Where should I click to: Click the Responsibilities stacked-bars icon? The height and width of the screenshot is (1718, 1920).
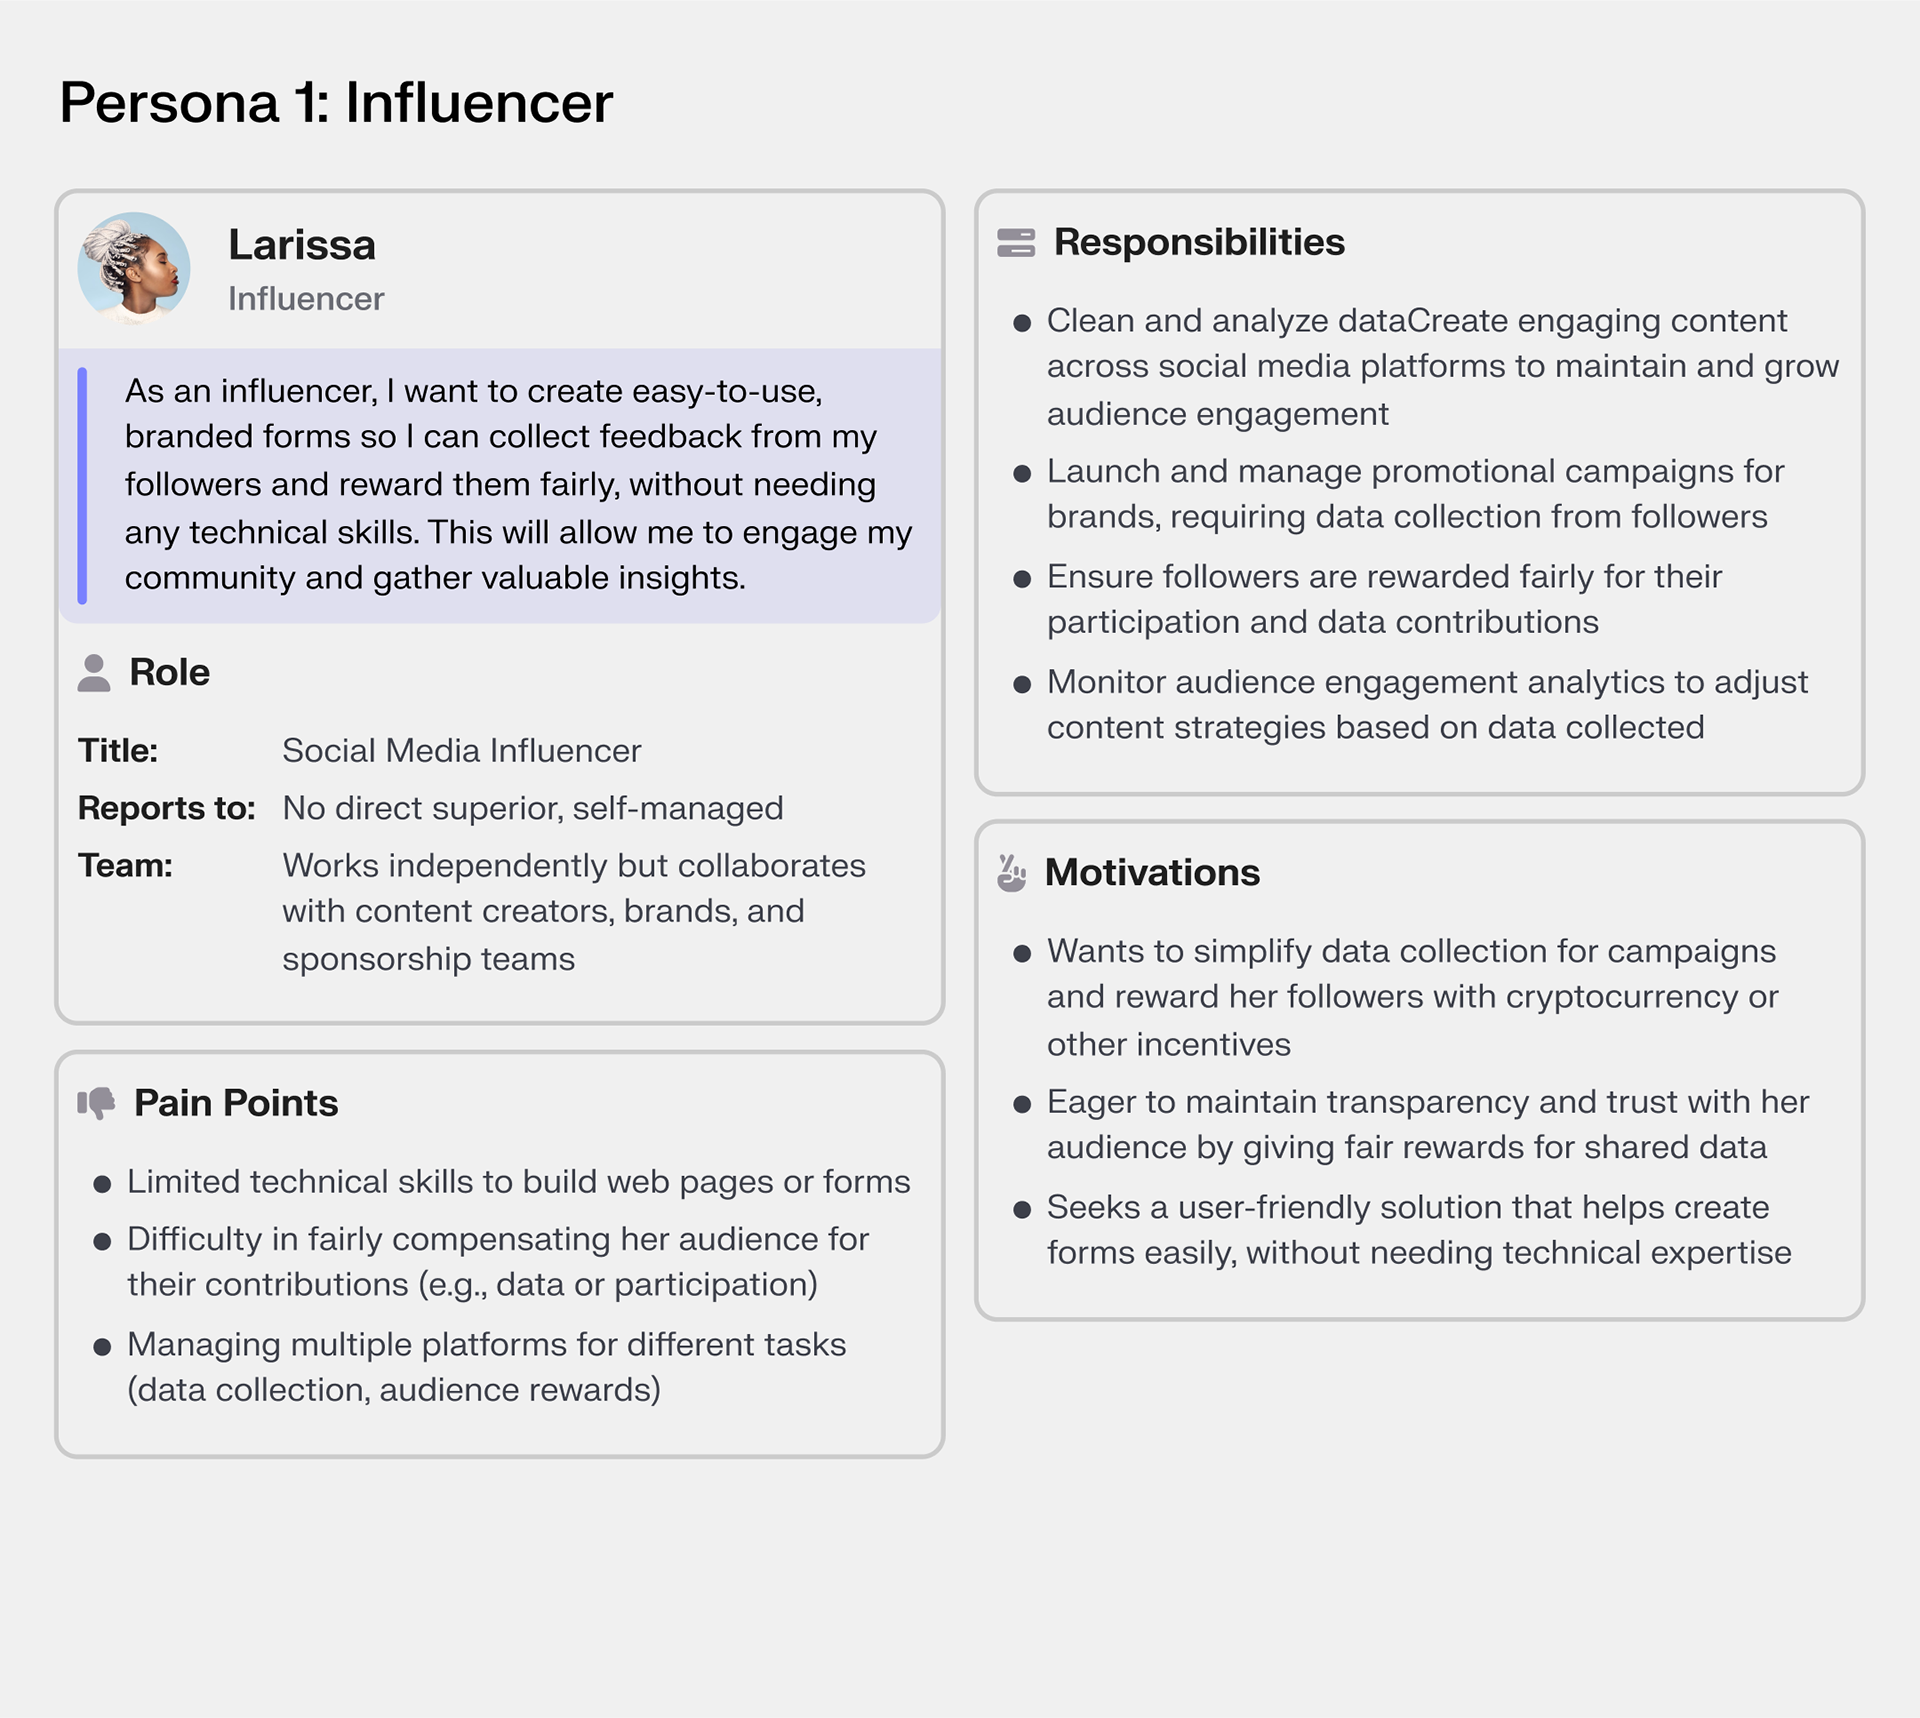(x=1016, y=243)
